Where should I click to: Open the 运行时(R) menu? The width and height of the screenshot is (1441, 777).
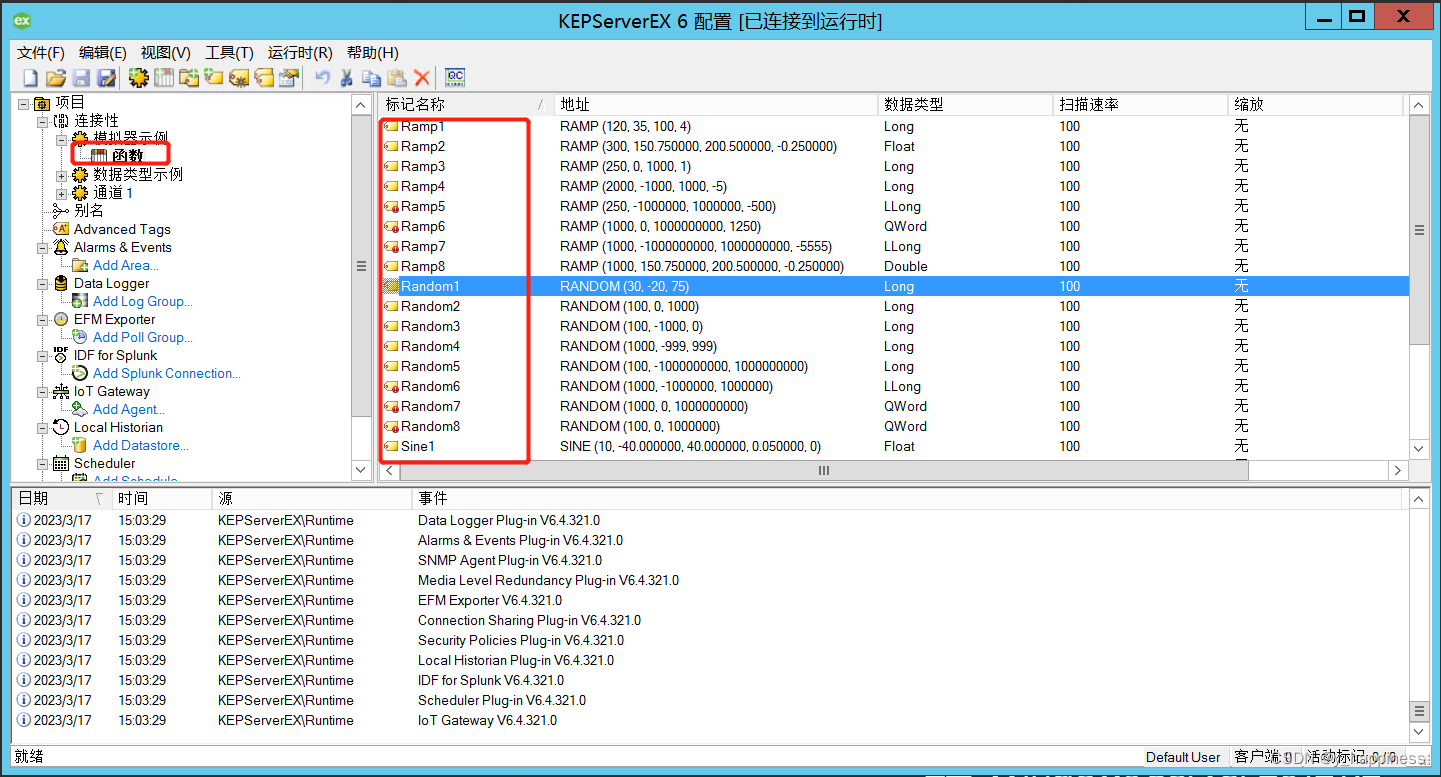pyautogui.click(x=300, y=53)
